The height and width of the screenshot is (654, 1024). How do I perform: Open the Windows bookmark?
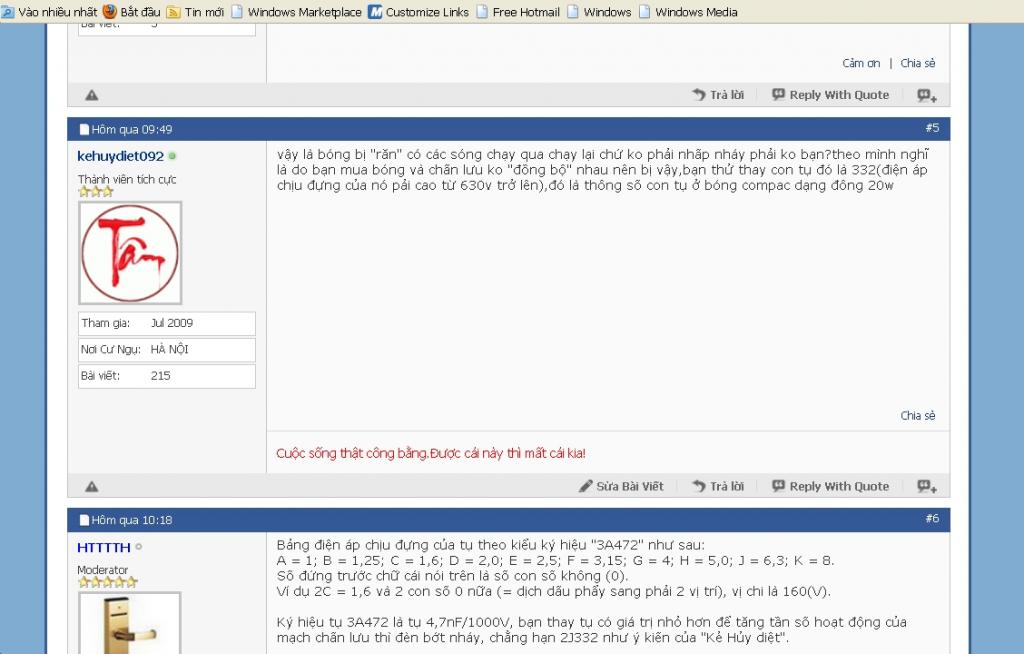pyautogui.click(x=600, y=12)
